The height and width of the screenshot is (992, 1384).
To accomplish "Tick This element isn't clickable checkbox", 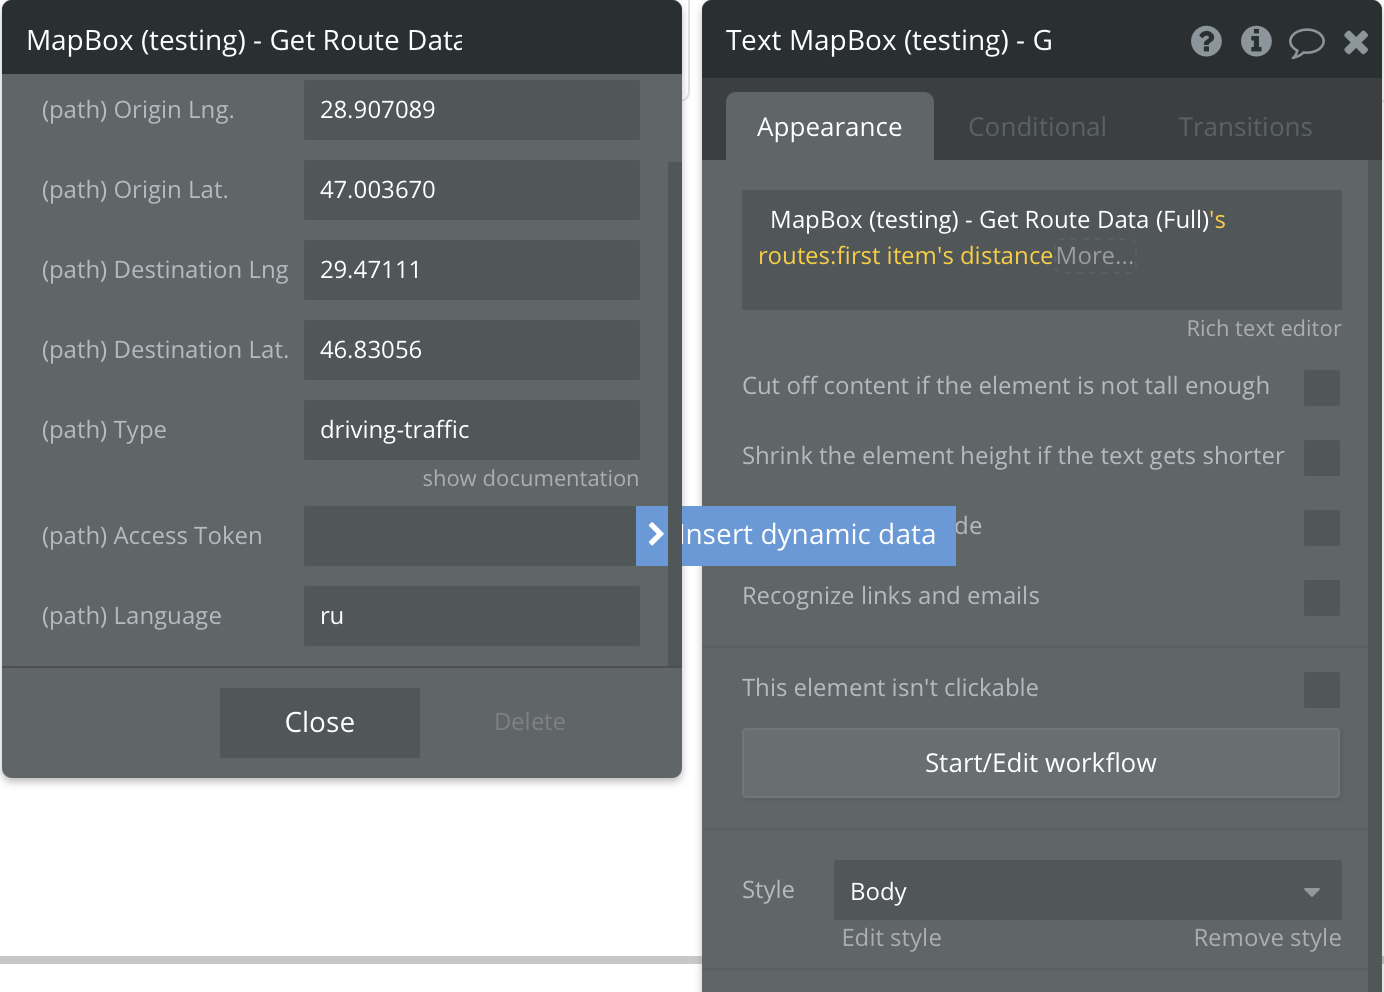I will pyautogui.click(x=1322, y=690).
